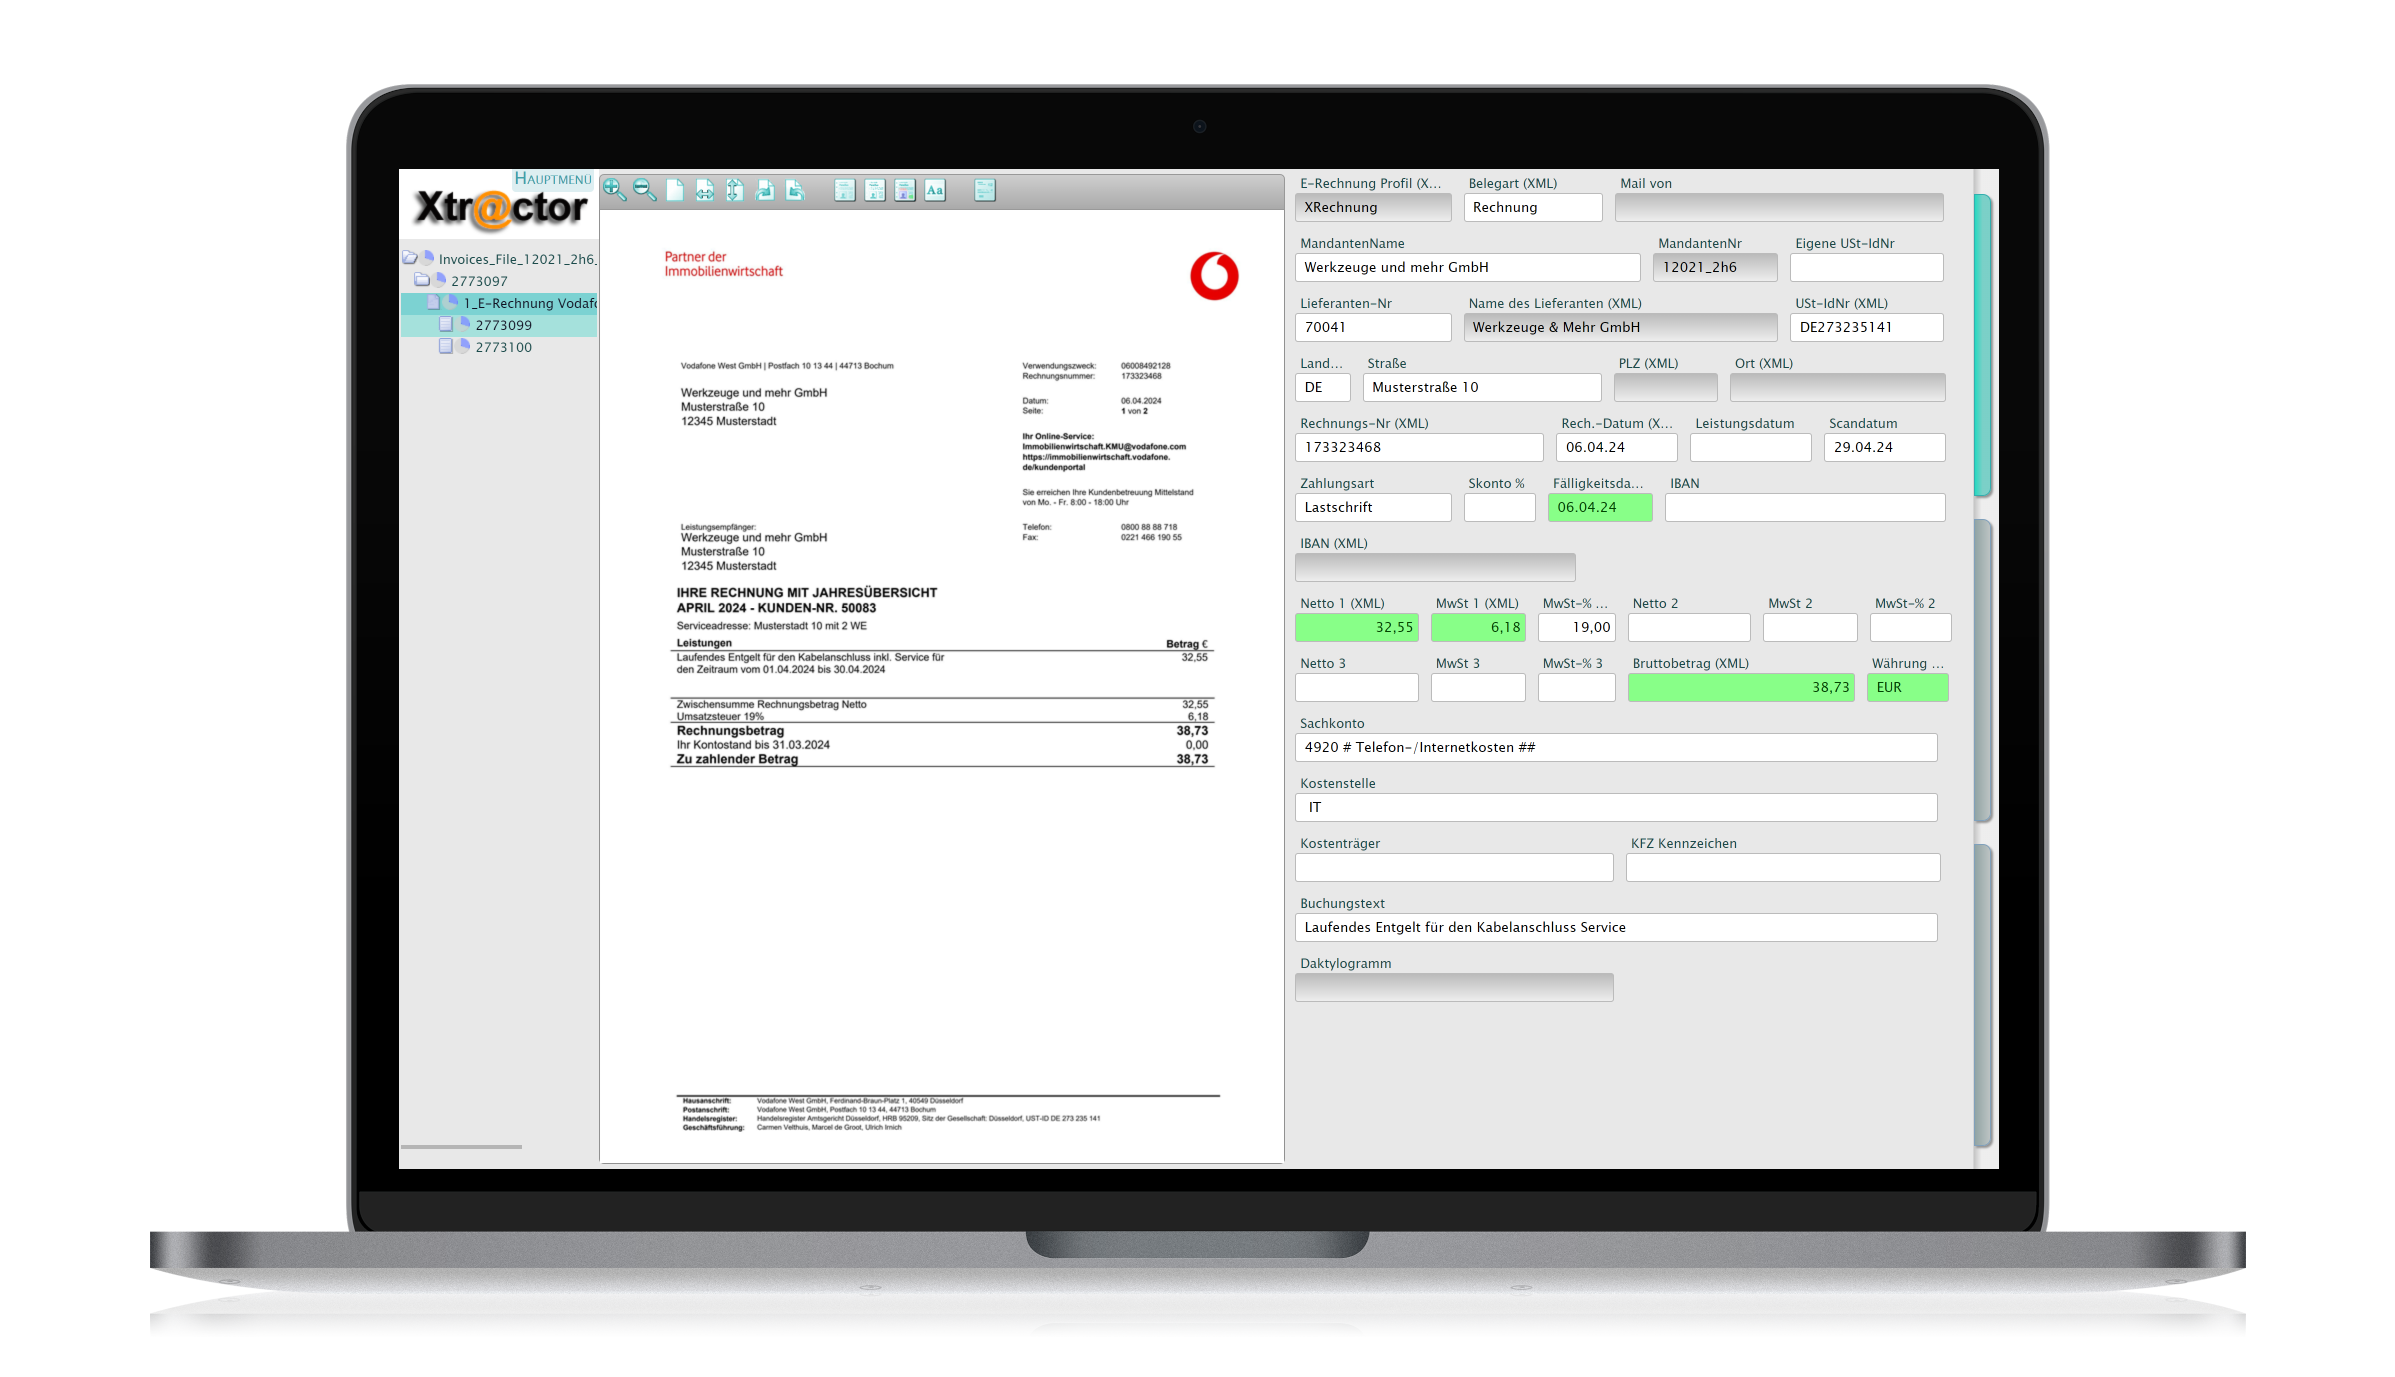Image resolution: width=2395 pixels, height=1377 pixels.
Task: Click the E-Rechnung Profil field XRechnung
Action: [1373, 207]
